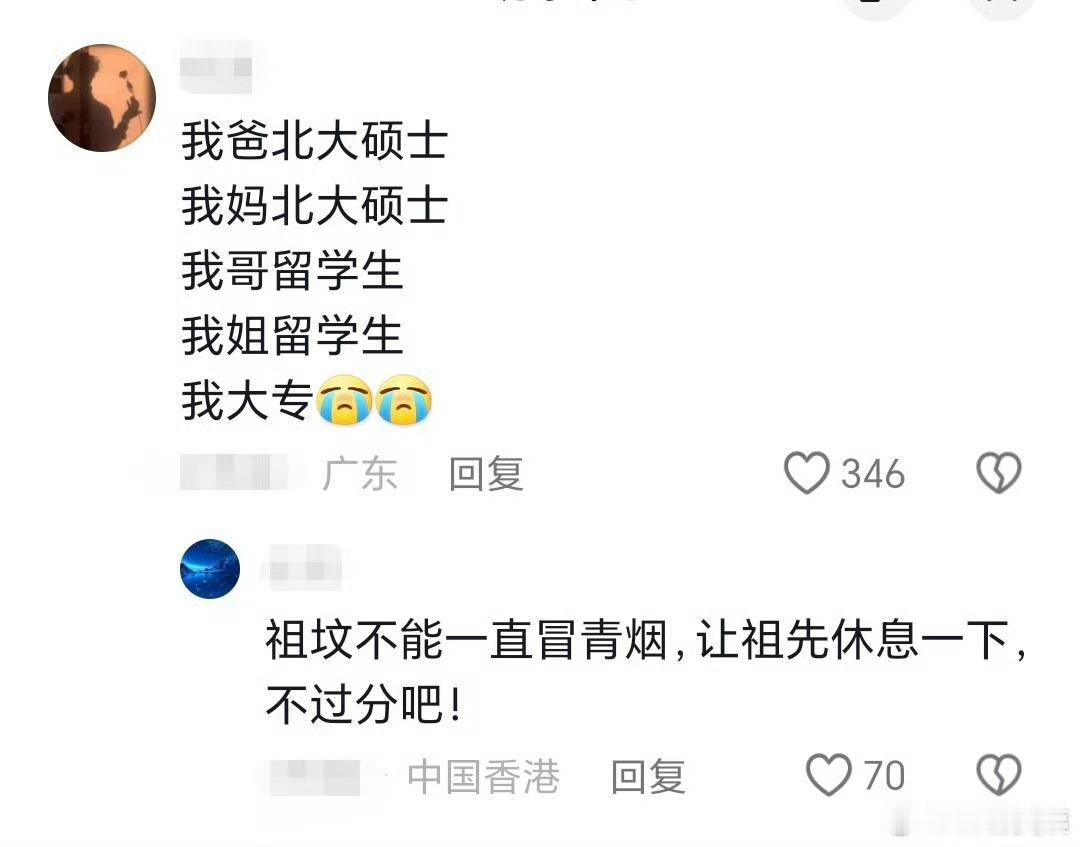Screen dimensions: 1080x847
Task: Like the comment with 346 likes
Action: [x=807, y=472]
